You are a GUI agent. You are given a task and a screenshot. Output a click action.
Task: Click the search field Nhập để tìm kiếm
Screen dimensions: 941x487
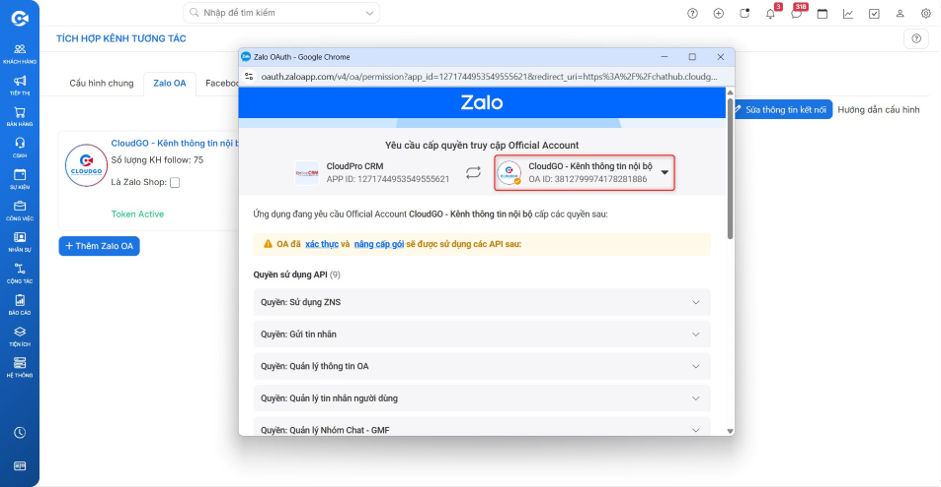click(x=281, y=13)
